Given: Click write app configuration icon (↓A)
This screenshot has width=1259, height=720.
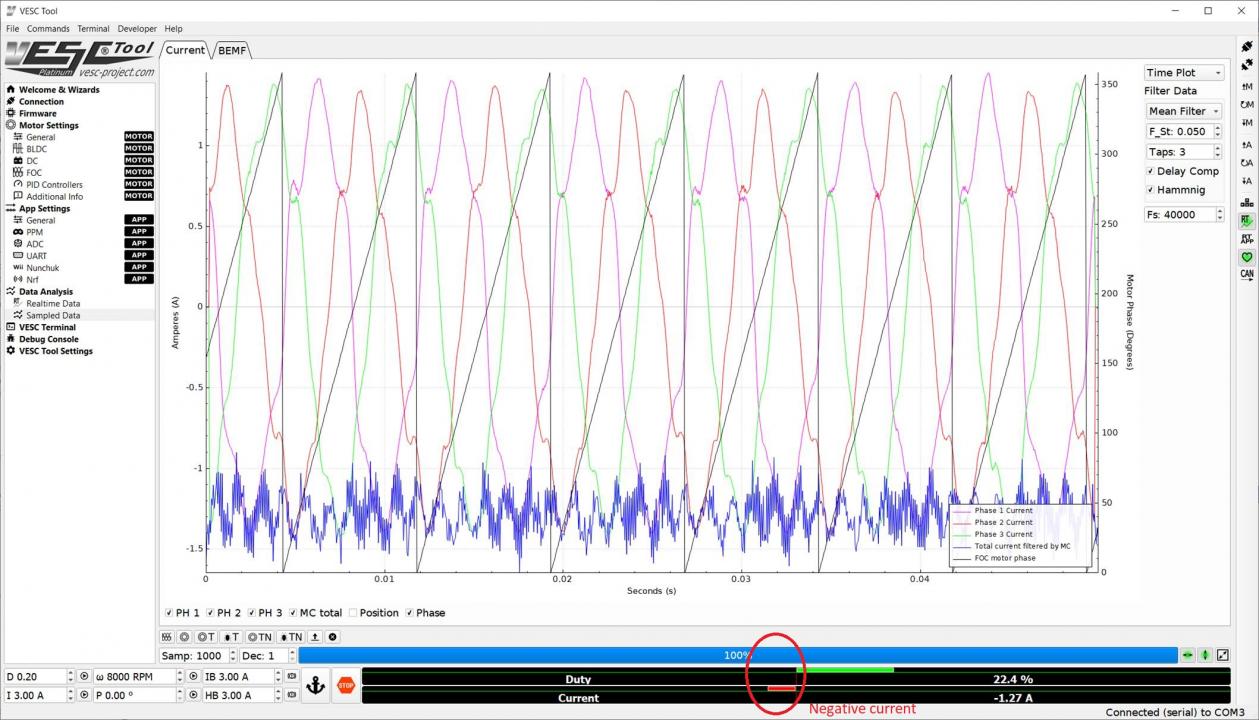Looking at the screenshot, I should pyautogui.click(x=1246, y=181).
